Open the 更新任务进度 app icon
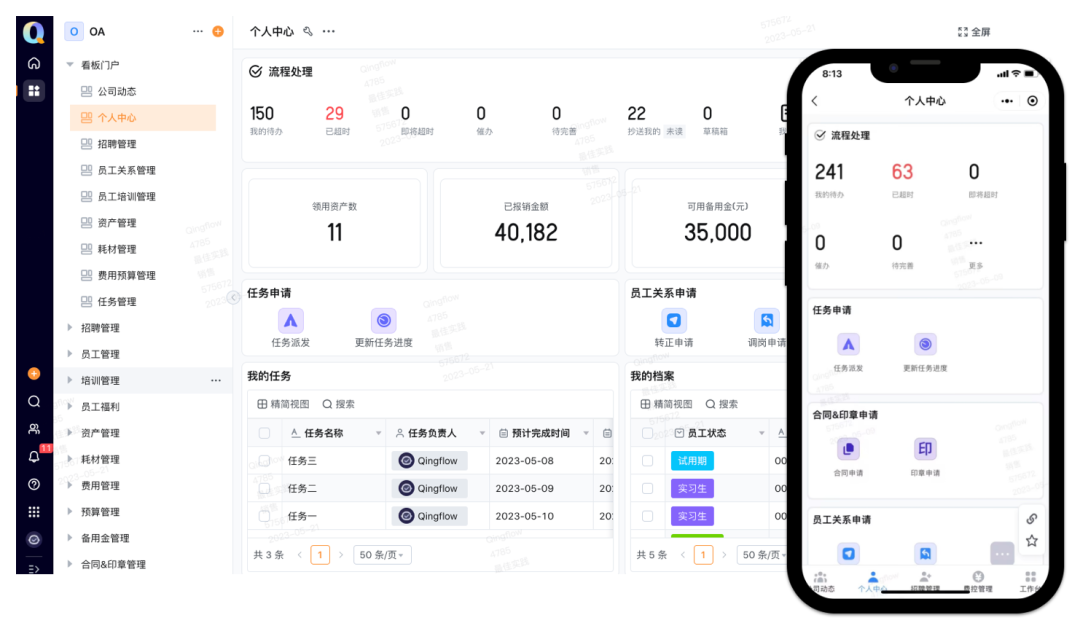 point(384,321)
